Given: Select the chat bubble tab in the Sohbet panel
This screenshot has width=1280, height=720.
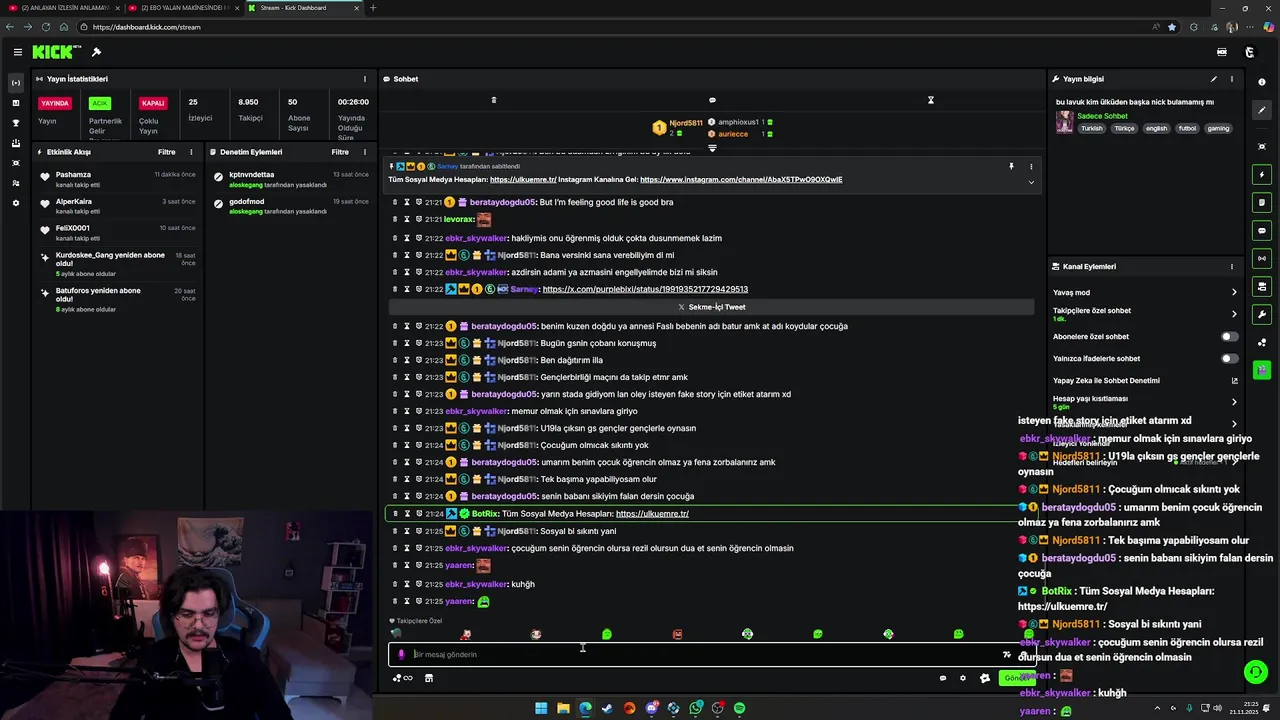Looking at the screenshot, I should tap(712, 100).
